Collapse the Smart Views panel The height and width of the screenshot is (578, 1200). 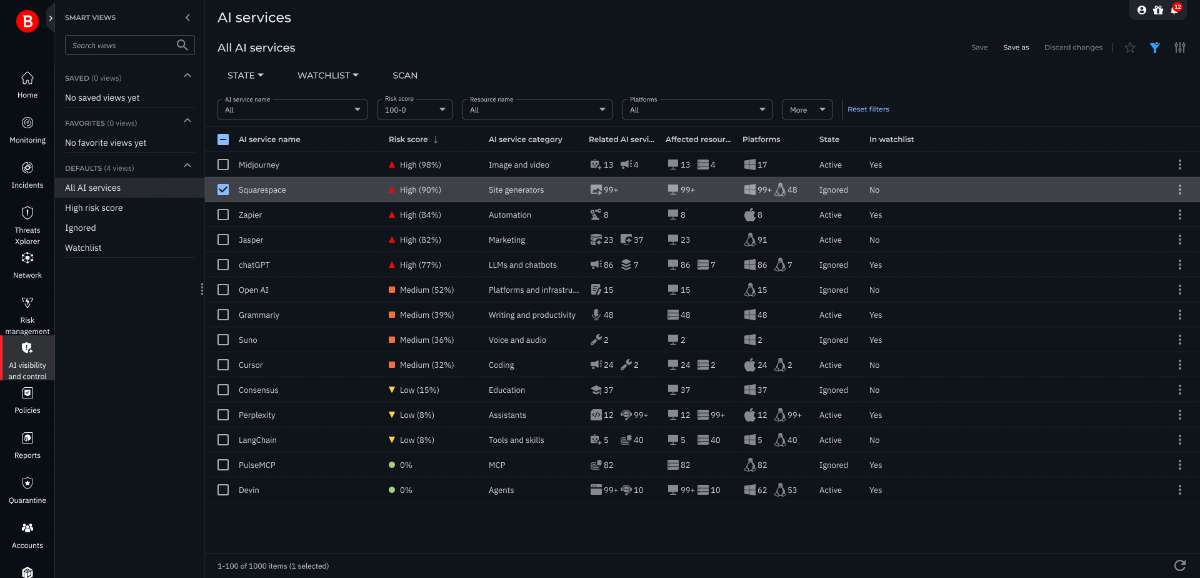point(187,17)
